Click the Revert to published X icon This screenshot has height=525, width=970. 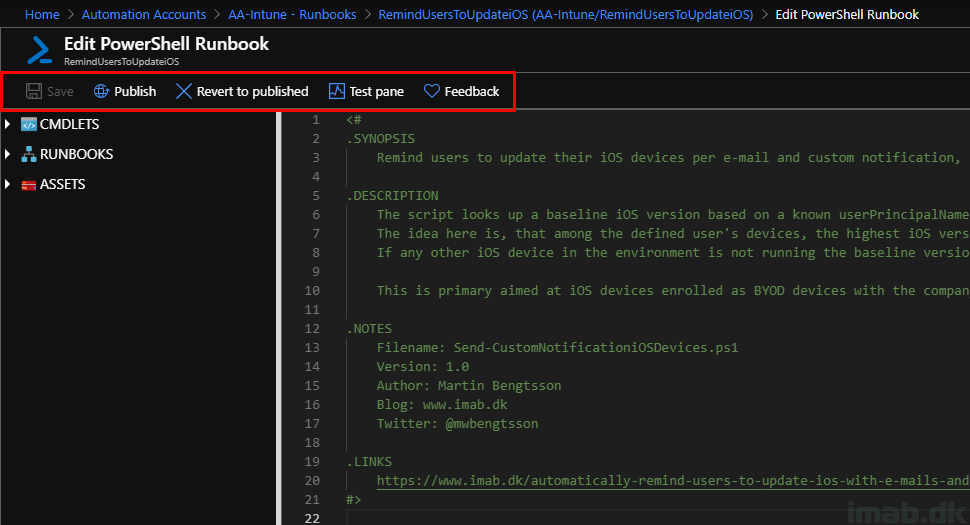184,92
